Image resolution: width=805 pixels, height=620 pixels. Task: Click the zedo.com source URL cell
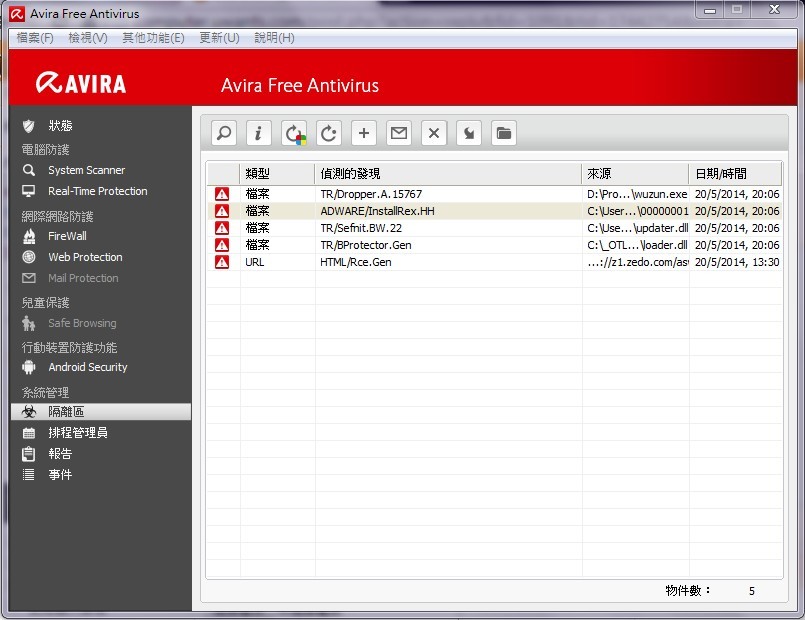coord(637,262)
